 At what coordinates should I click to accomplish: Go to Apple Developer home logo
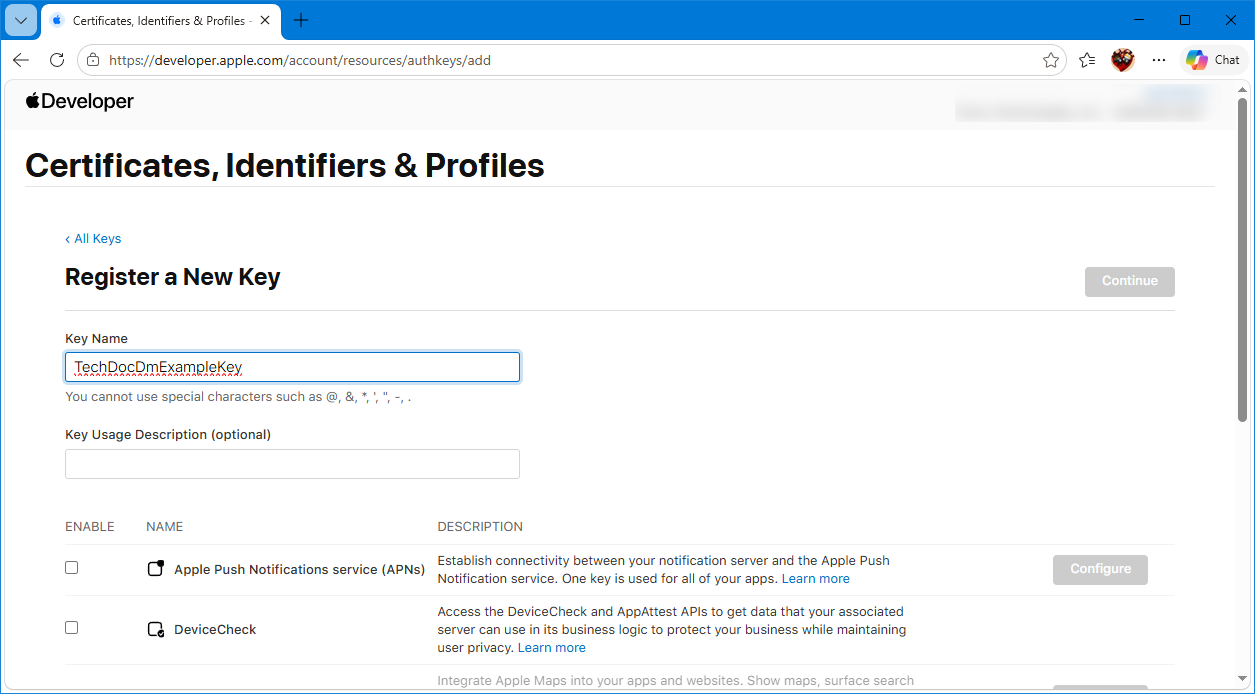80,101
